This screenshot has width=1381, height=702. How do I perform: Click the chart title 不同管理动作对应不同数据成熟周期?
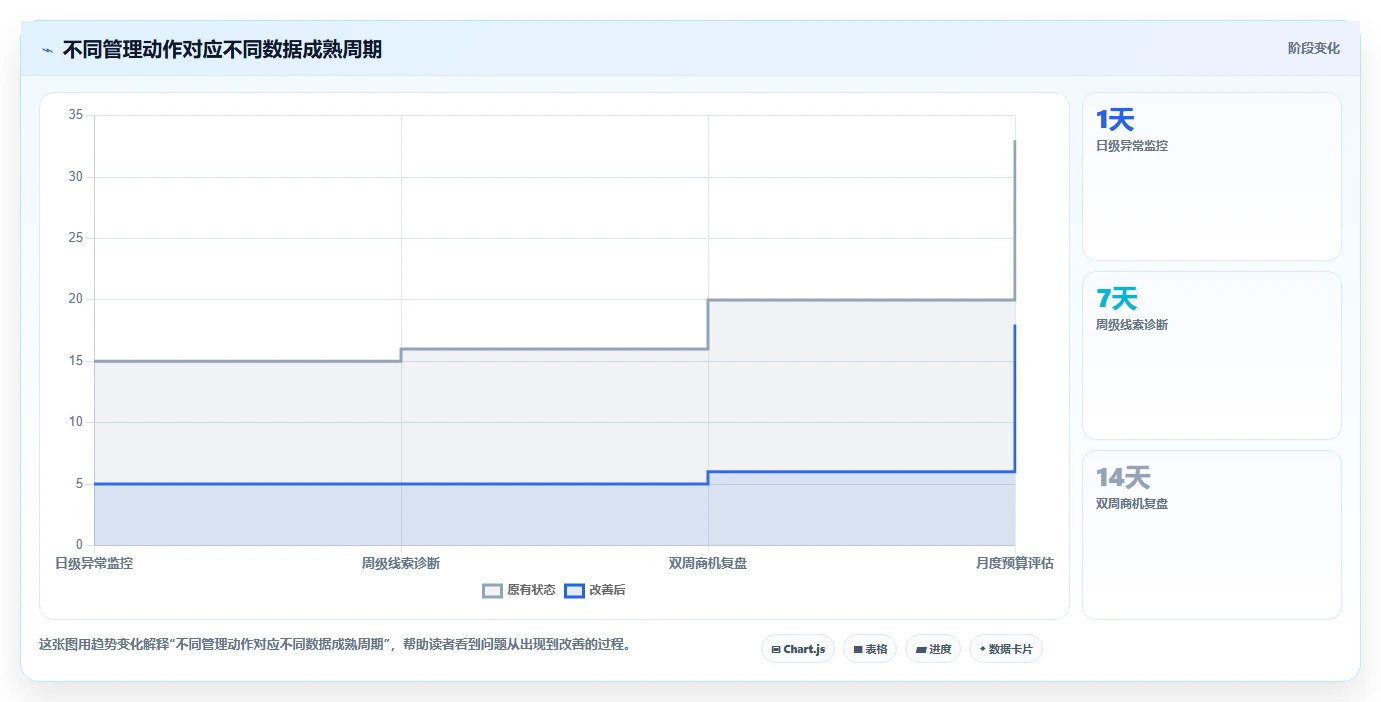pos(222,49)
